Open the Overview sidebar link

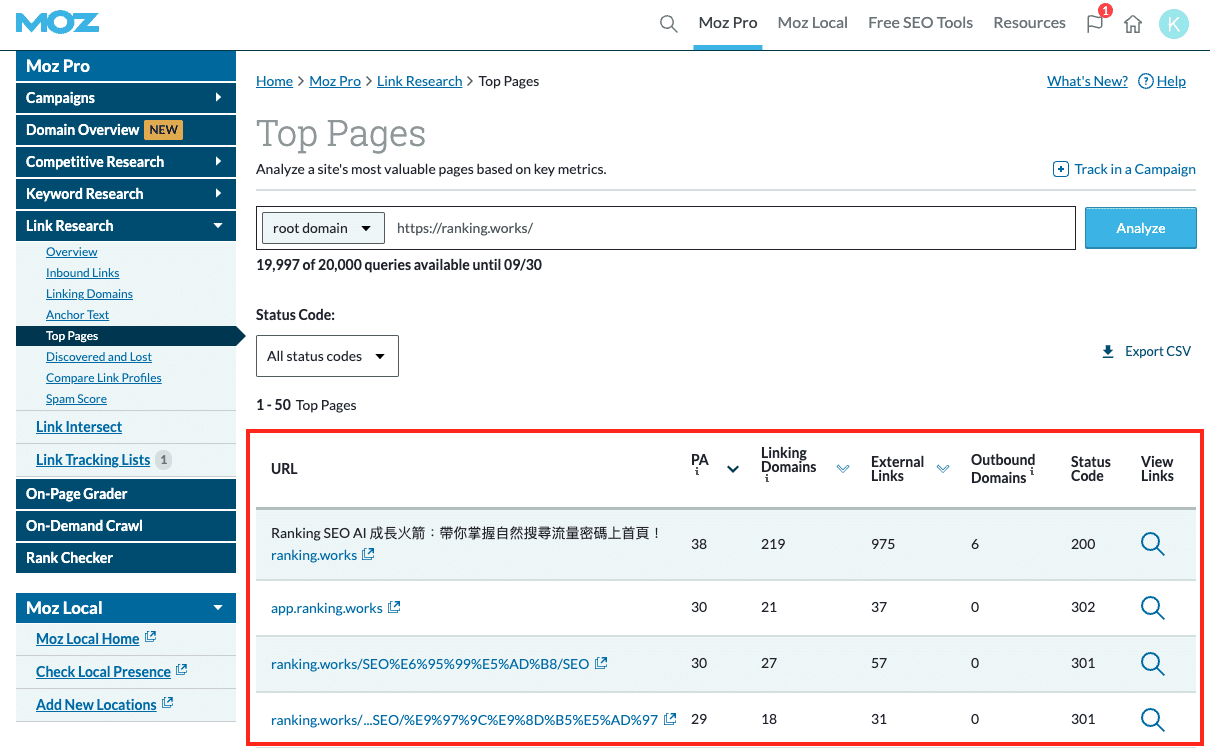coord(72,252)
